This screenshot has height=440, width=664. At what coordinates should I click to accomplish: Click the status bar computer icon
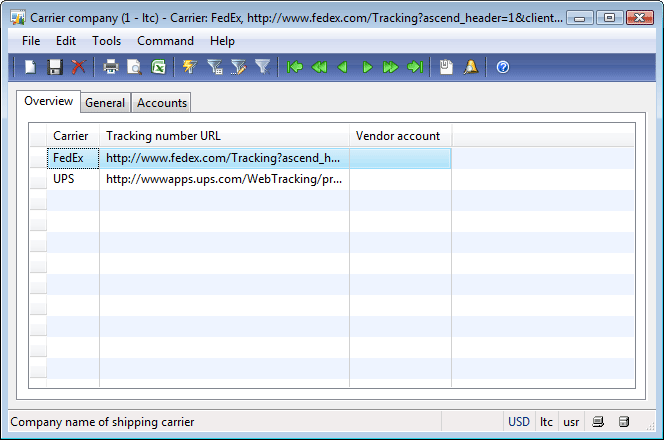[x=598, y=422]
